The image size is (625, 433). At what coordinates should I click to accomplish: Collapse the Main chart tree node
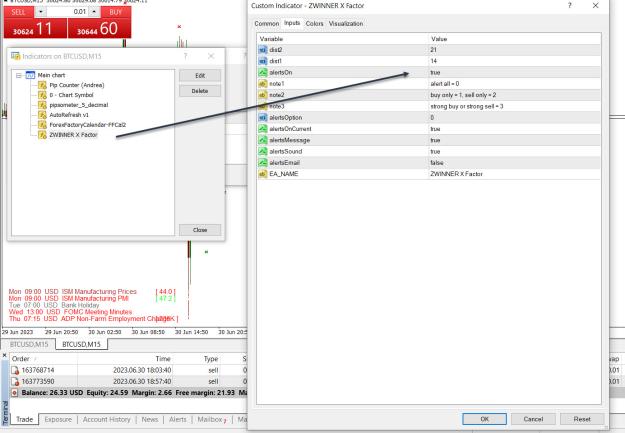[19, 75]
